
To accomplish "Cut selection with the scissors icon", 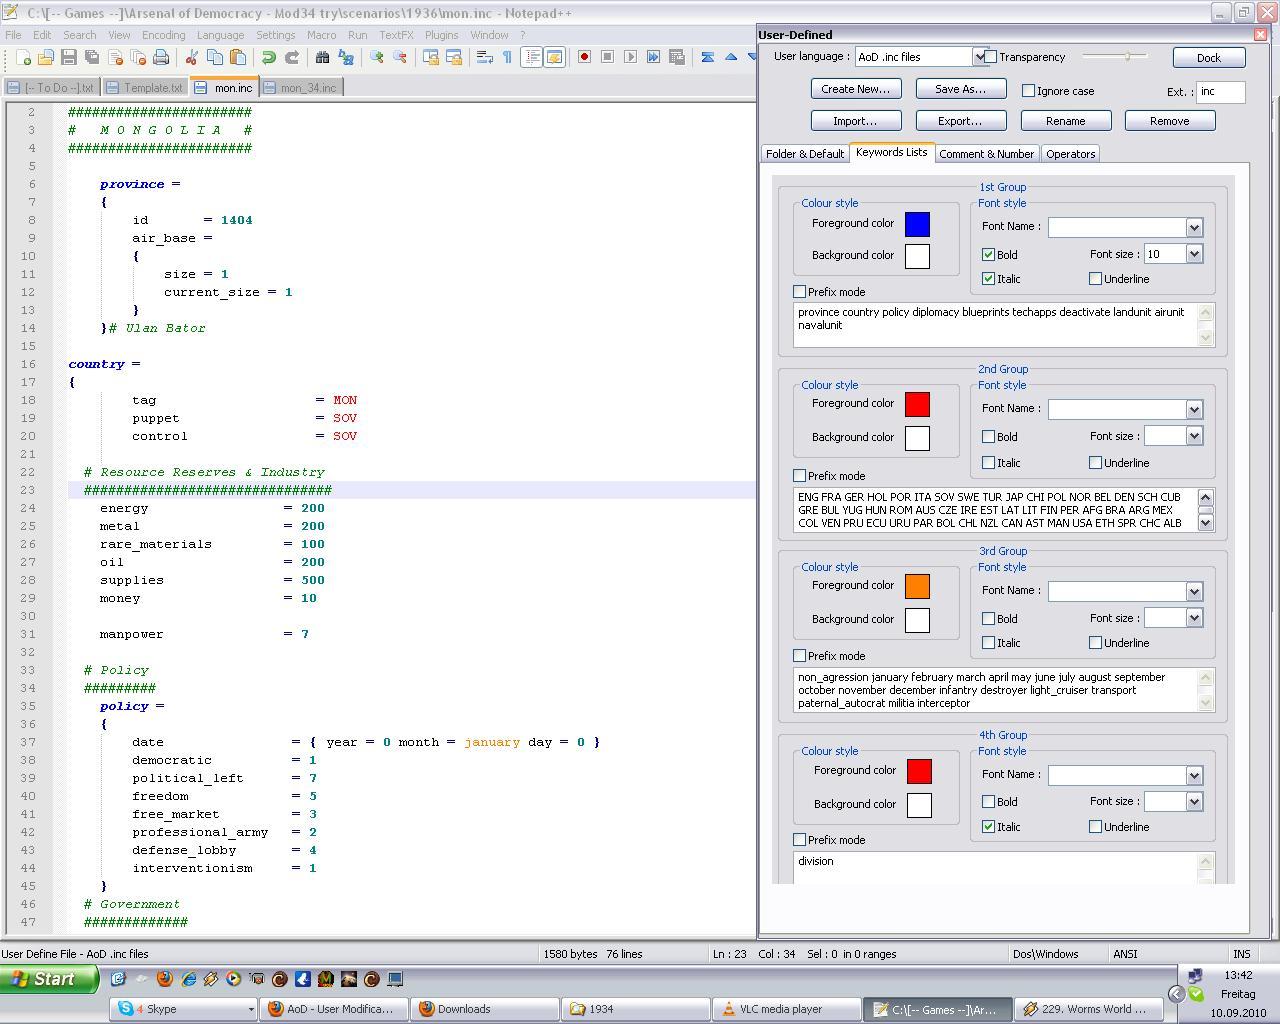I will 192,58.
